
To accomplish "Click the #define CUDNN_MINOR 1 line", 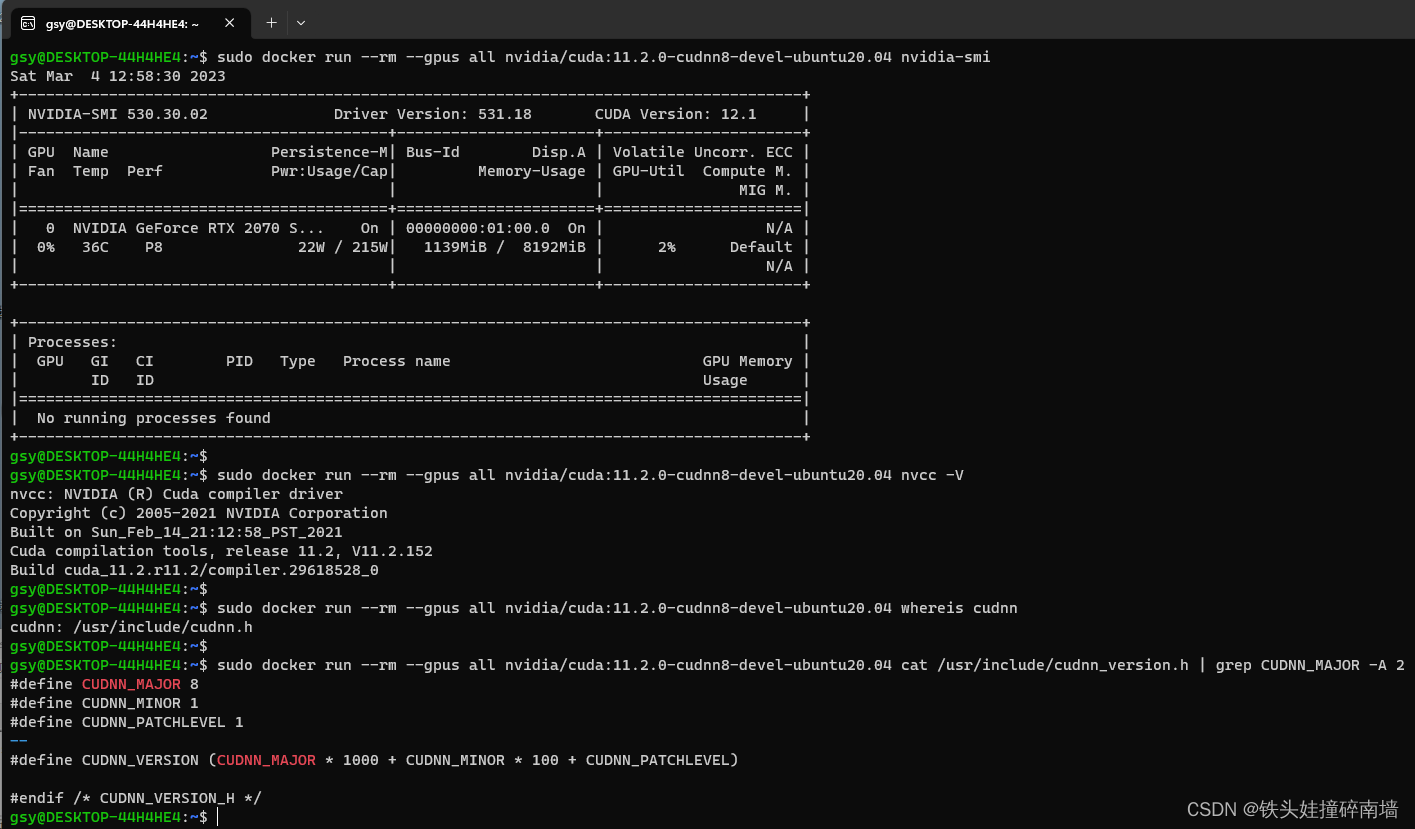I will click(x=104, y=703).
